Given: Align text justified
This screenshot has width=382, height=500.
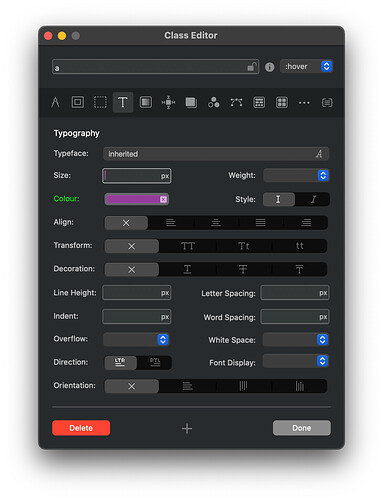Looking at the screenshot, I should [x=261, y=223].
